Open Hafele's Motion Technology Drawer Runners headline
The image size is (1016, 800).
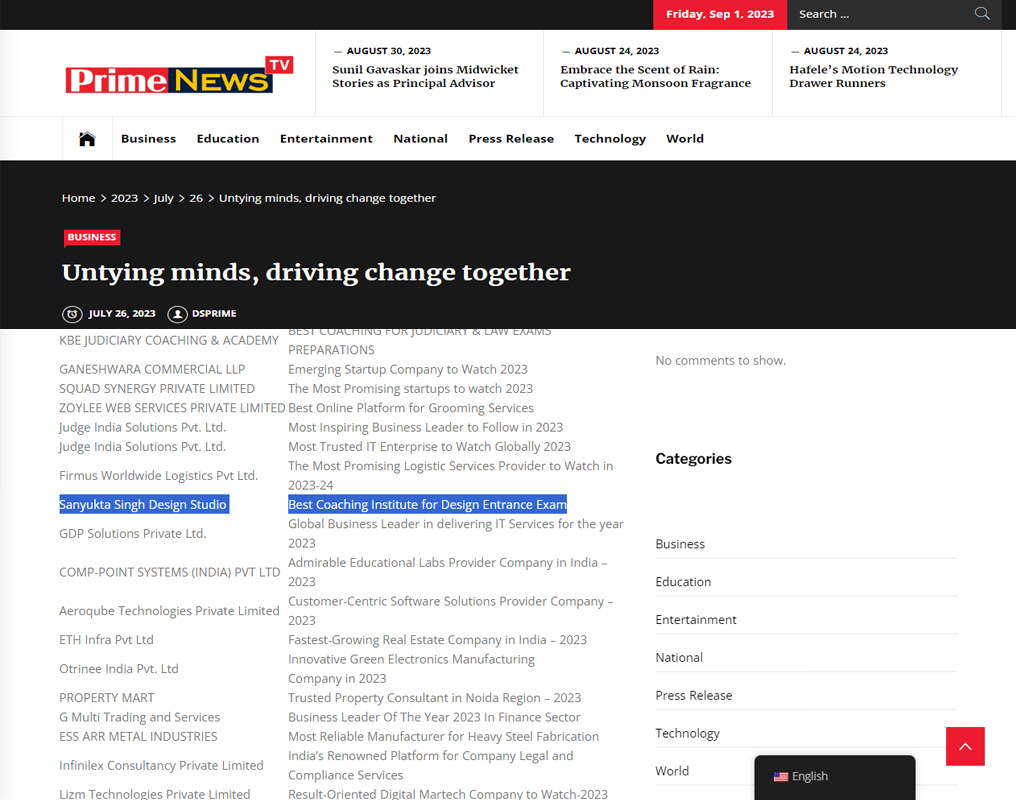pyautogui.click(x=873, y=76)
